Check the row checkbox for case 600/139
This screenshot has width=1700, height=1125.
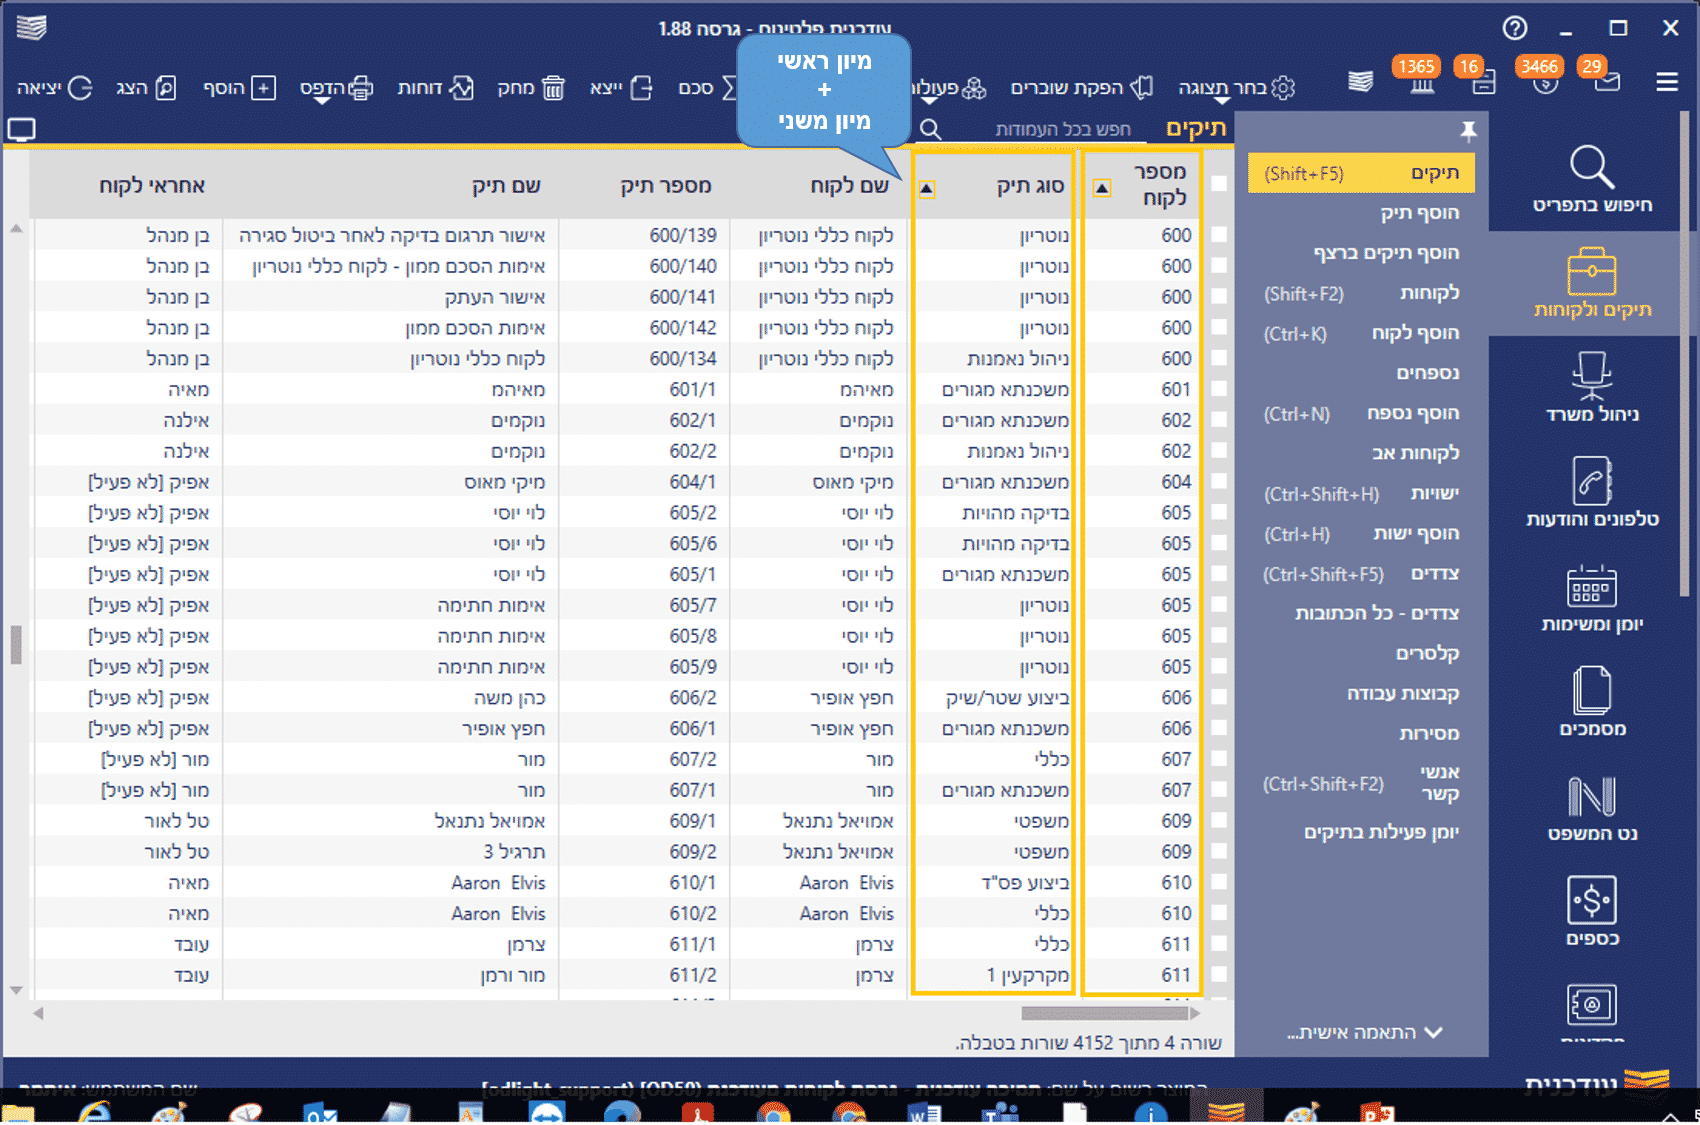coord(1218,235)
